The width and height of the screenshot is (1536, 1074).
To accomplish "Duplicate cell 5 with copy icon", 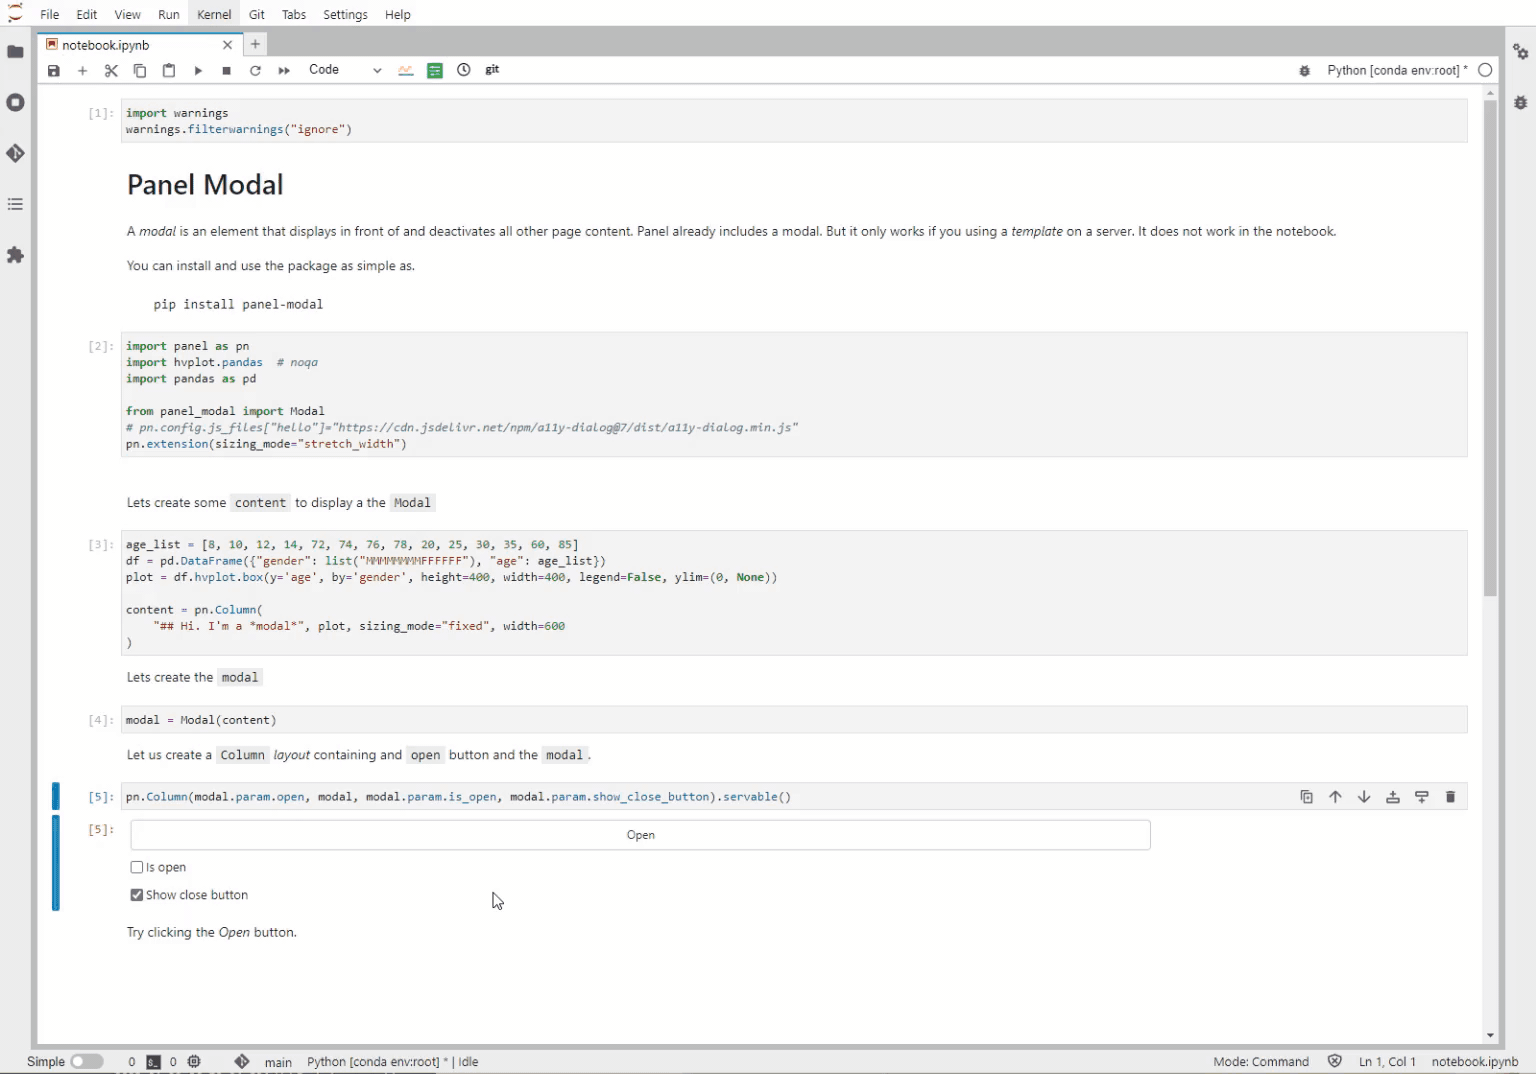I will pyautogui.click(x=1306, y=797).
